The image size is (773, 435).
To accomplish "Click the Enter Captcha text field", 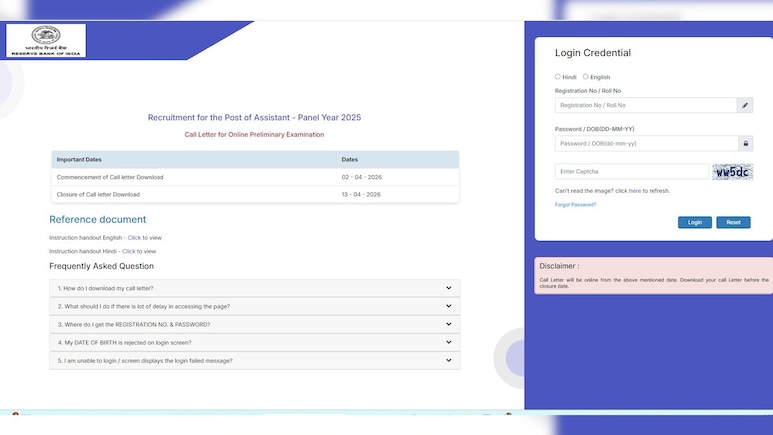I will (x=631, y=172).
